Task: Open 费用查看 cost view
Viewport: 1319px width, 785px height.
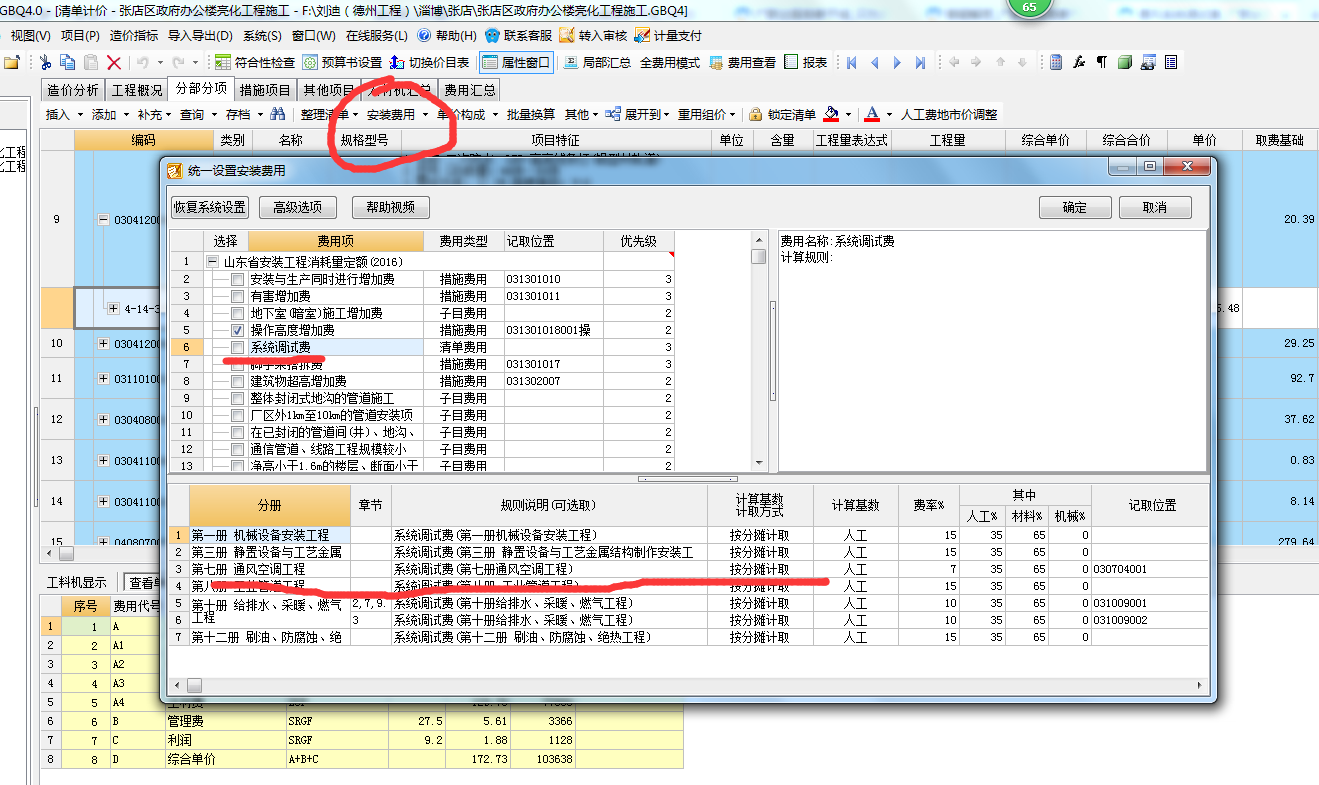Action: [742, 62]
